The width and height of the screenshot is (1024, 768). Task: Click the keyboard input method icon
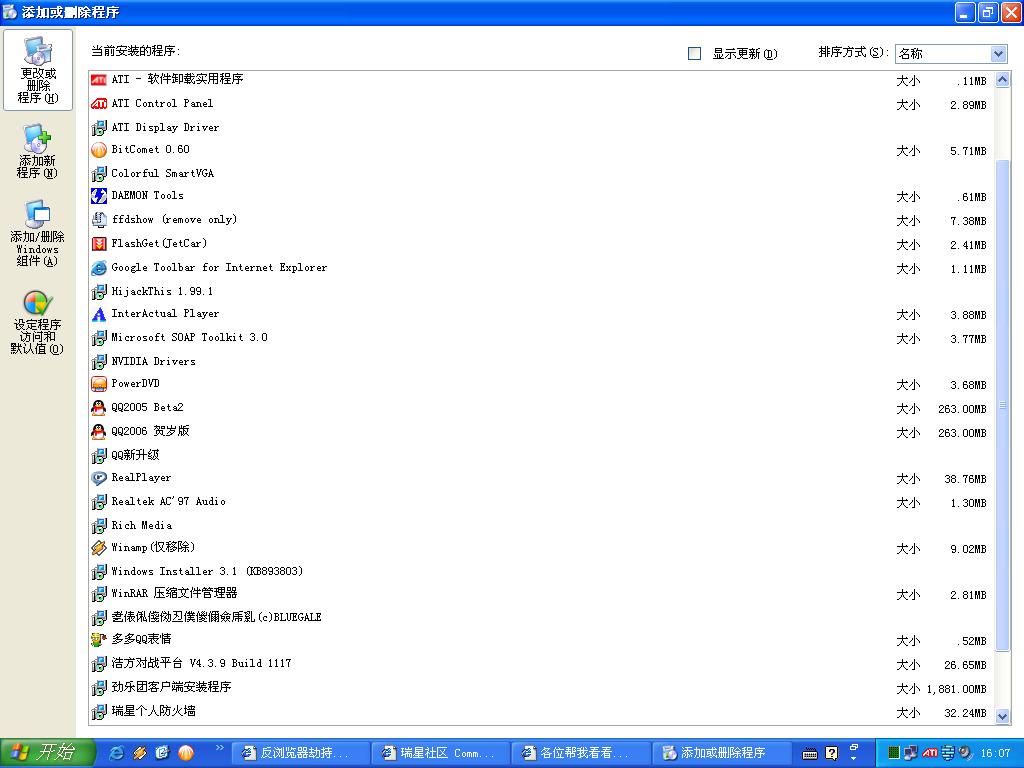coord(810,754)
